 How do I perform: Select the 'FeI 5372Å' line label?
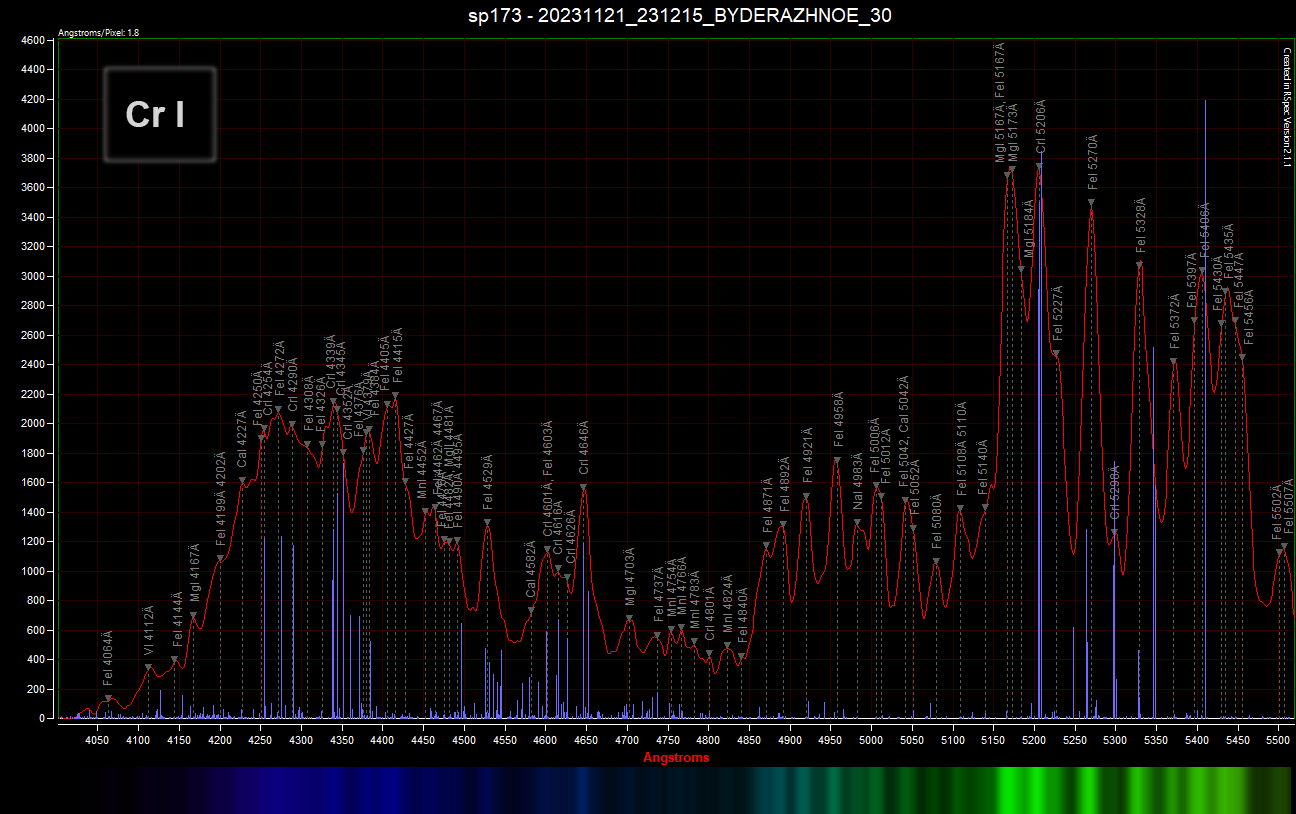(1175, 322)
